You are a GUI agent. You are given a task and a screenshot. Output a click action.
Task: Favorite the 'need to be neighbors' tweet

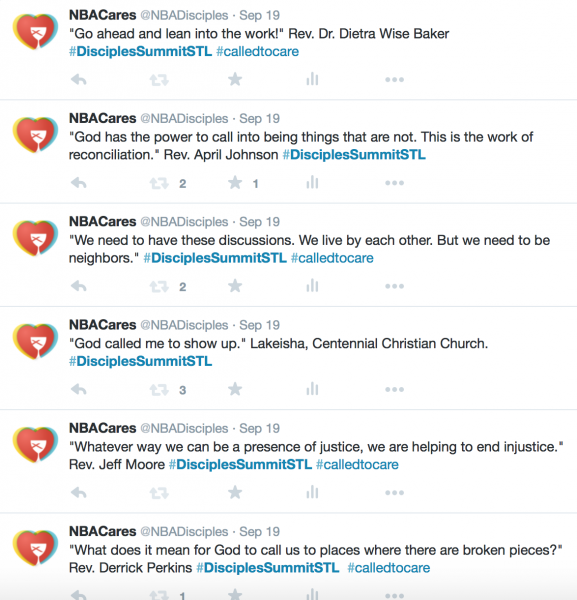[x=235, y=286]
